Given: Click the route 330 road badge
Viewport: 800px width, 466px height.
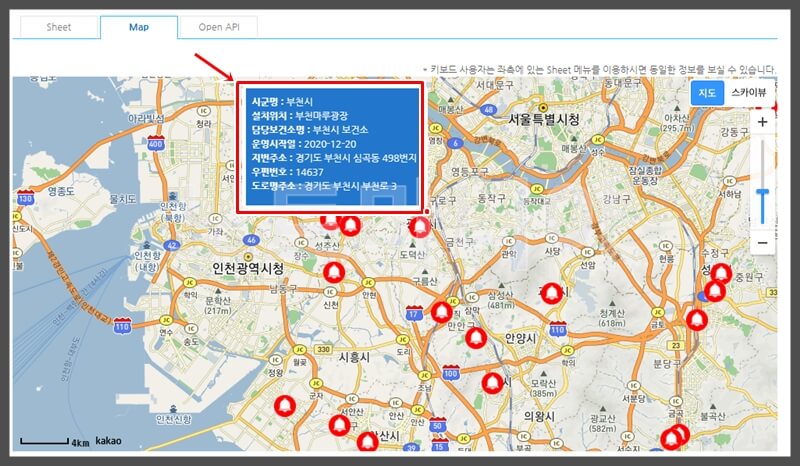Looking at the screenshot, I should (x=323, y=349).
